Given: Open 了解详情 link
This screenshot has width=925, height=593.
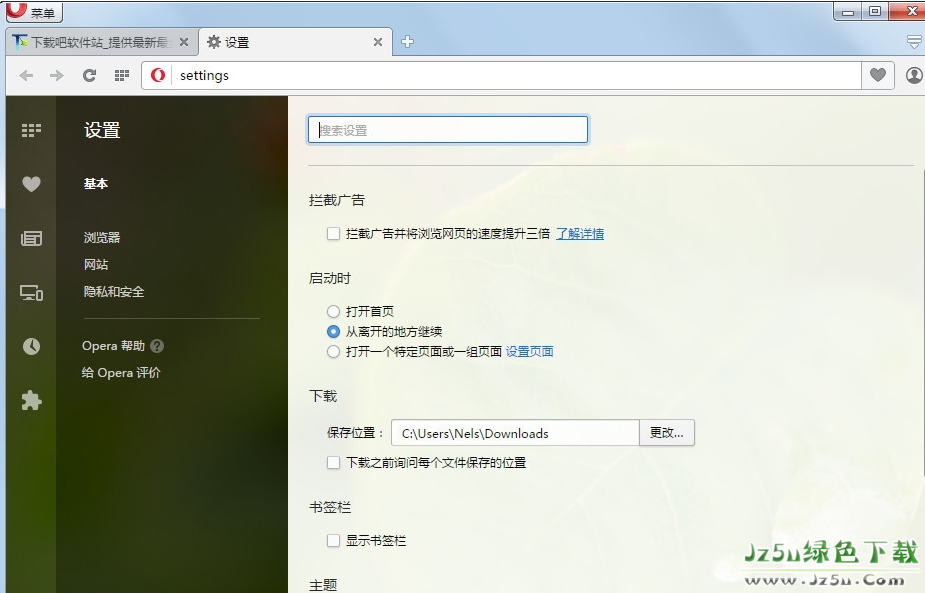Looking at the screenshot, I should point(580,234).
